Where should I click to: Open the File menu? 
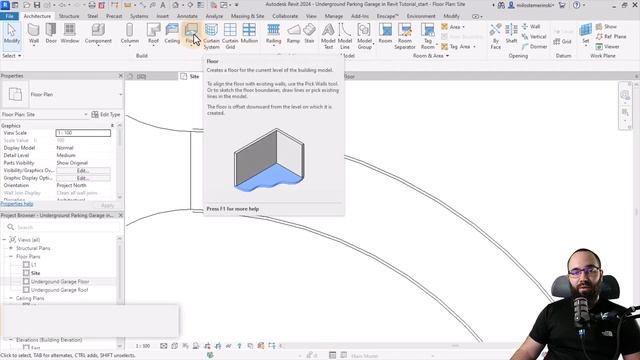[9, 16]
